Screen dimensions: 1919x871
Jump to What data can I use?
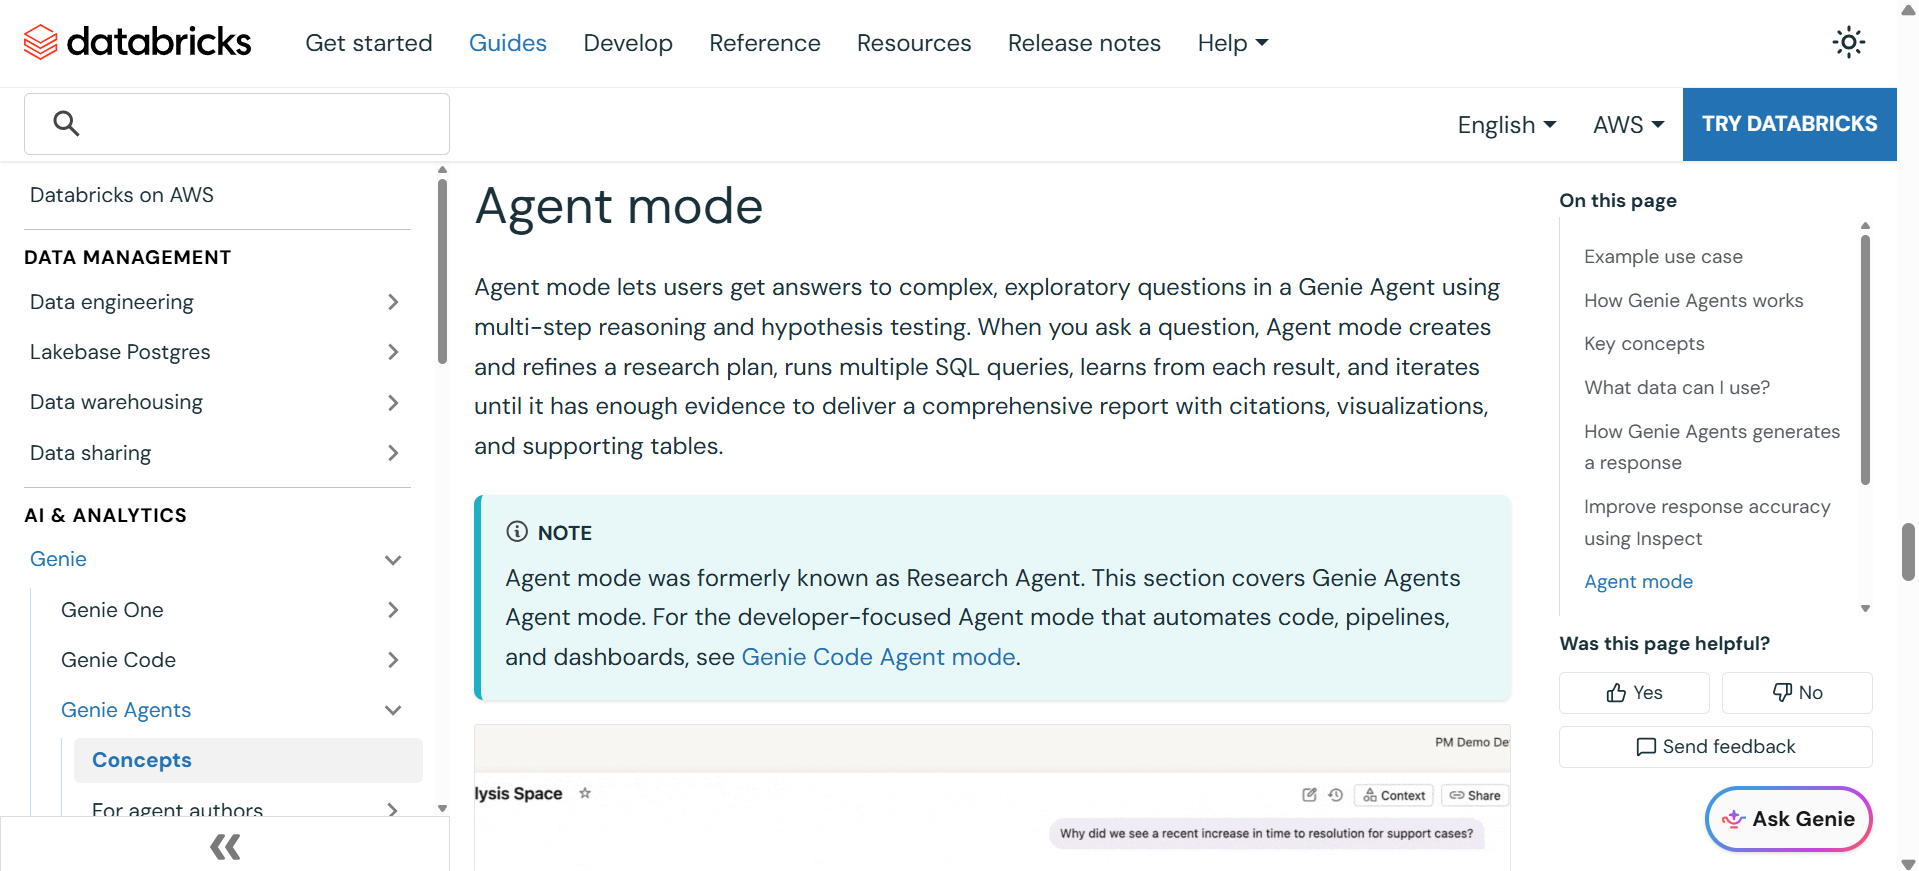click(x=1677, y=388)
